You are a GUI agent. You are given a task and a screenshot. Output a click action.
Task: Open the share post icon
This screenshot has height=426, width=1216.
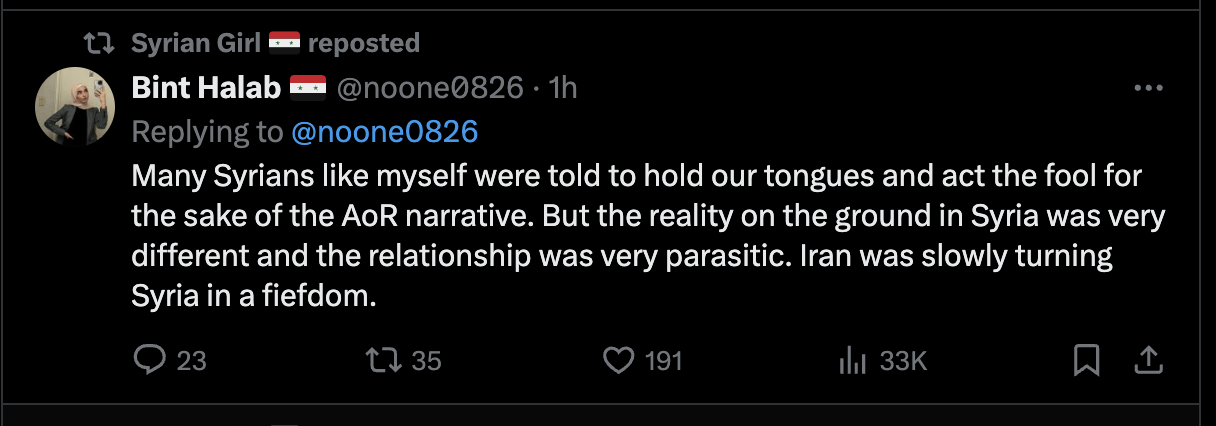[1149, 359]
